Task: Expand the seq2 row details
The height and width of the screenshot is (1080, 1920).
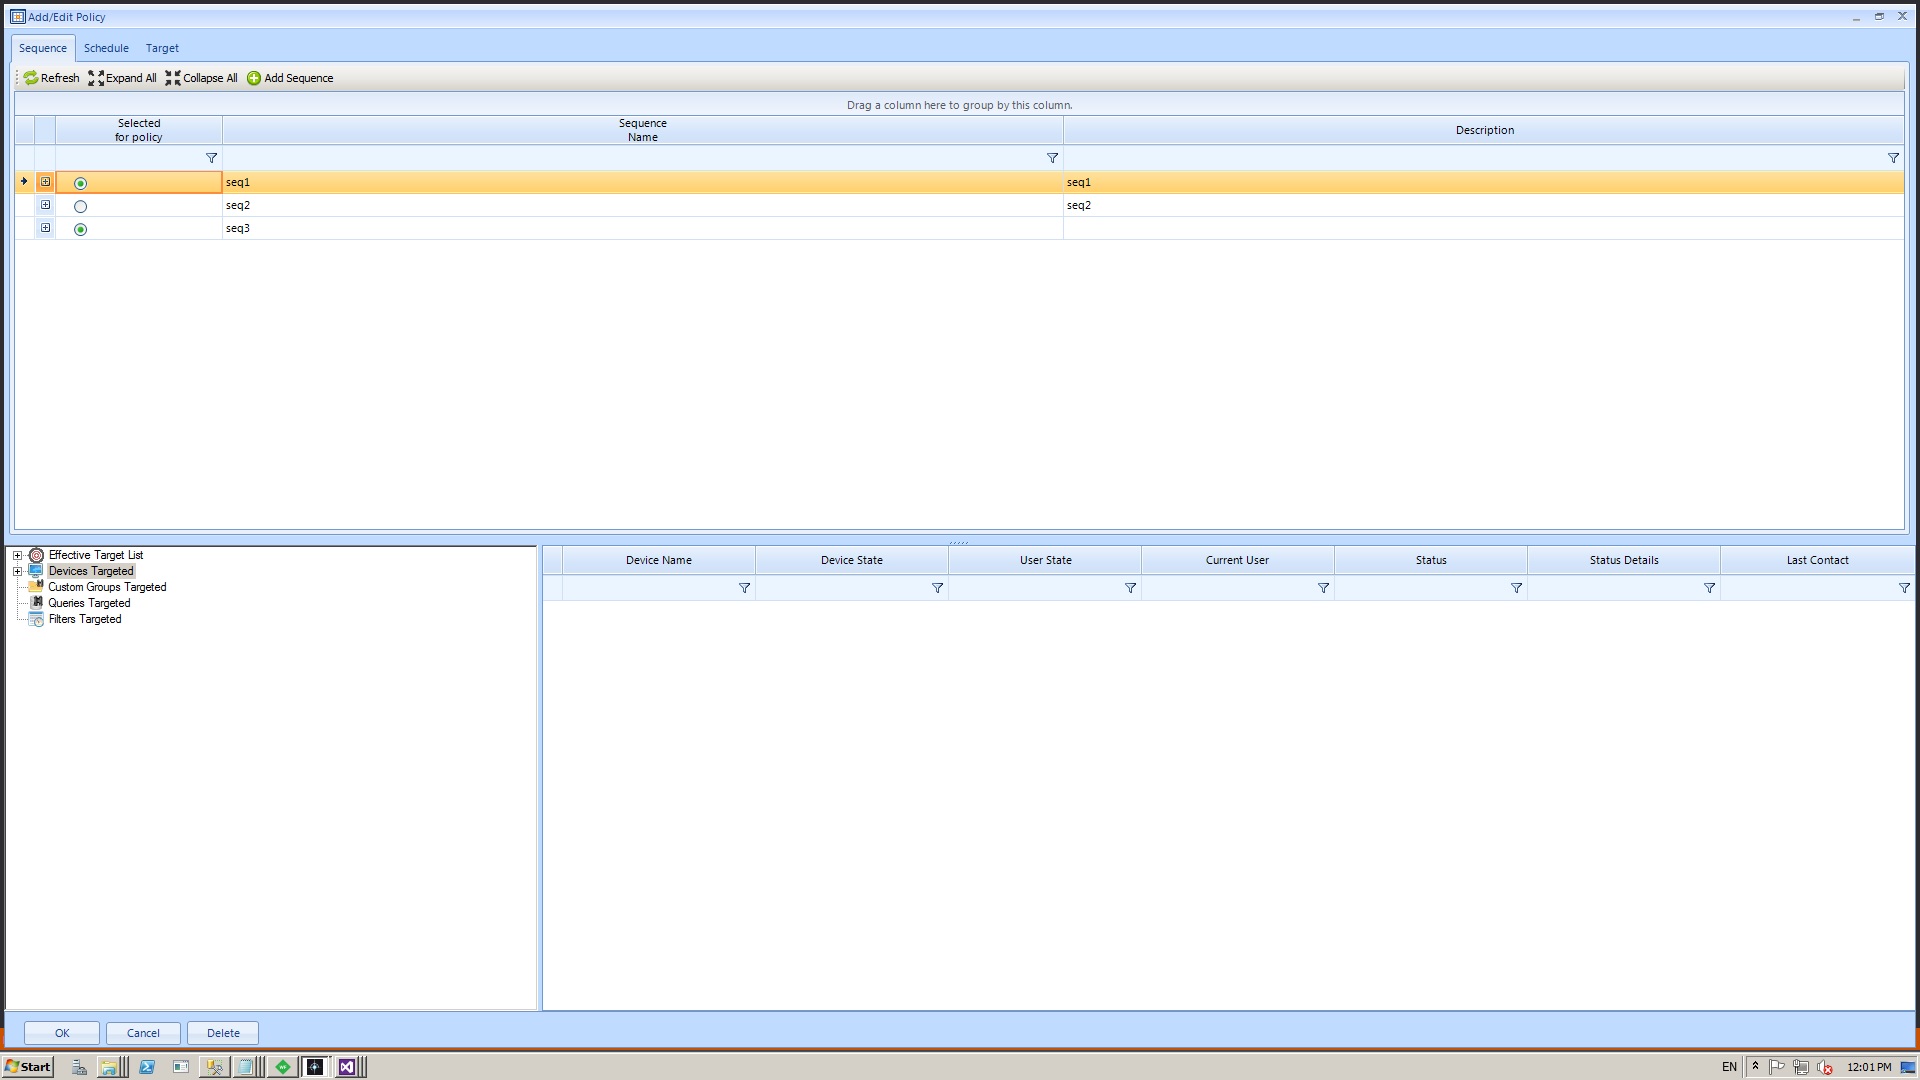Action: pyautogui.click(x=45, y=205)
